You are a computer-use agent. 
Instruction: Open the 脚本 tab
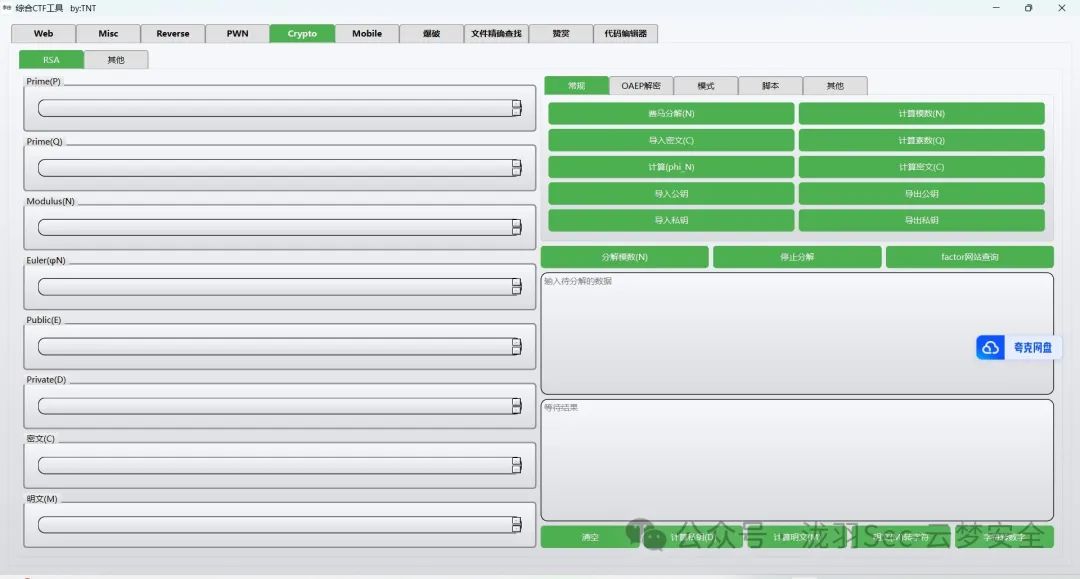771,85
